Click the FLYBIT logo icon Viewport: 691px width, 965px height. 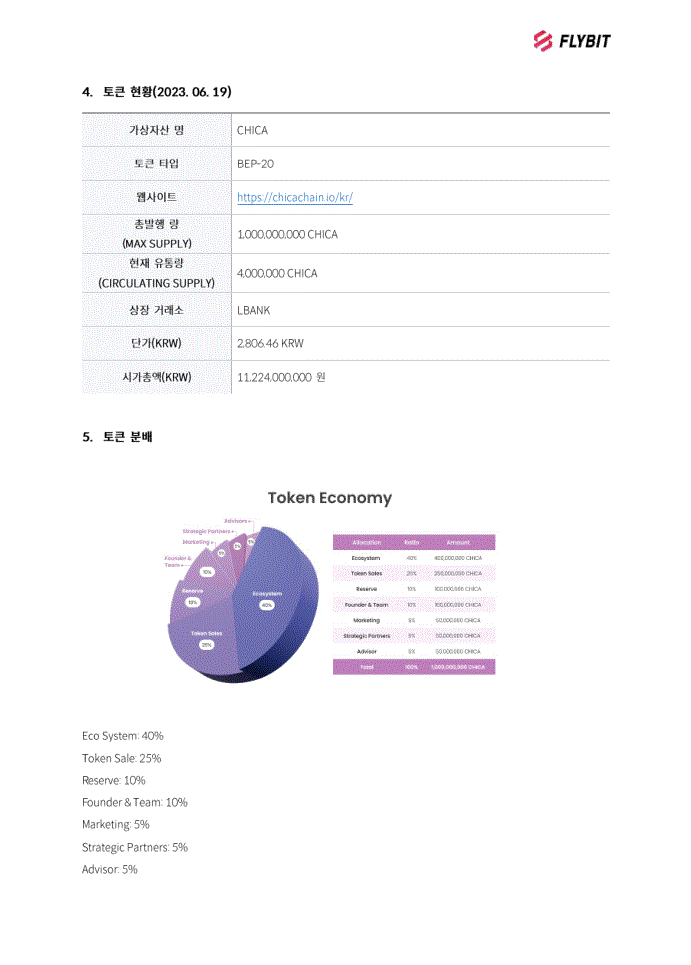pos(543,41)
